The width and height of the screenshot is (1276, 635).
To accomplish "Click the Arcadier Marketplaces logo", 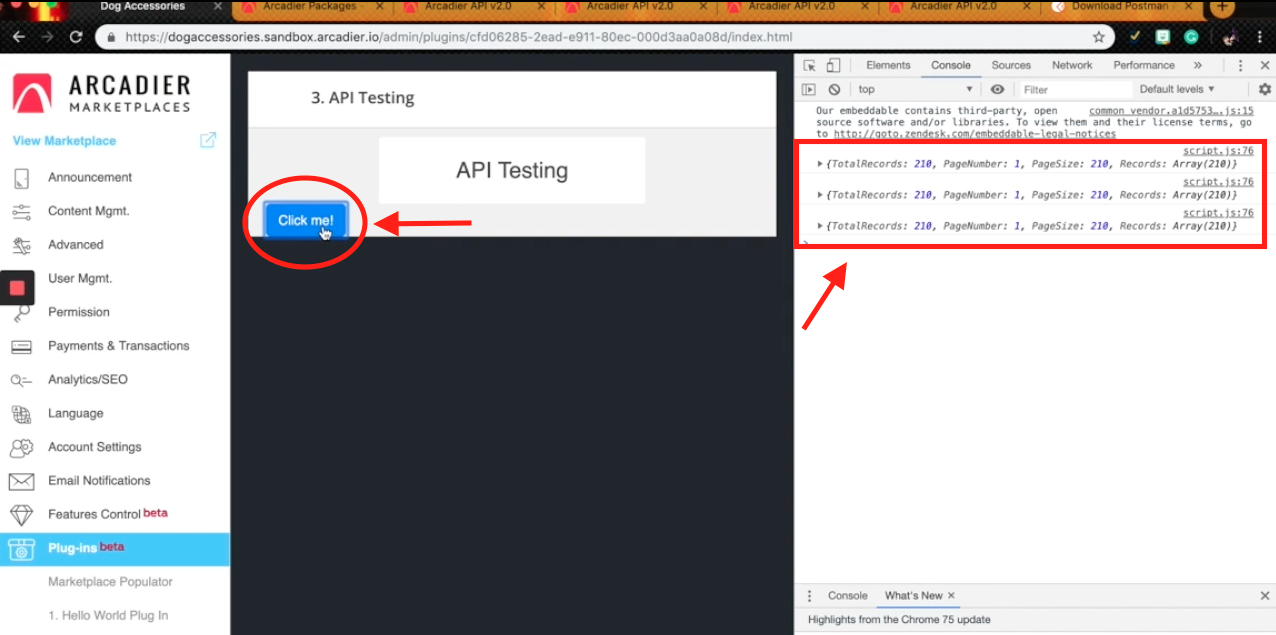I will coord(101,93).
